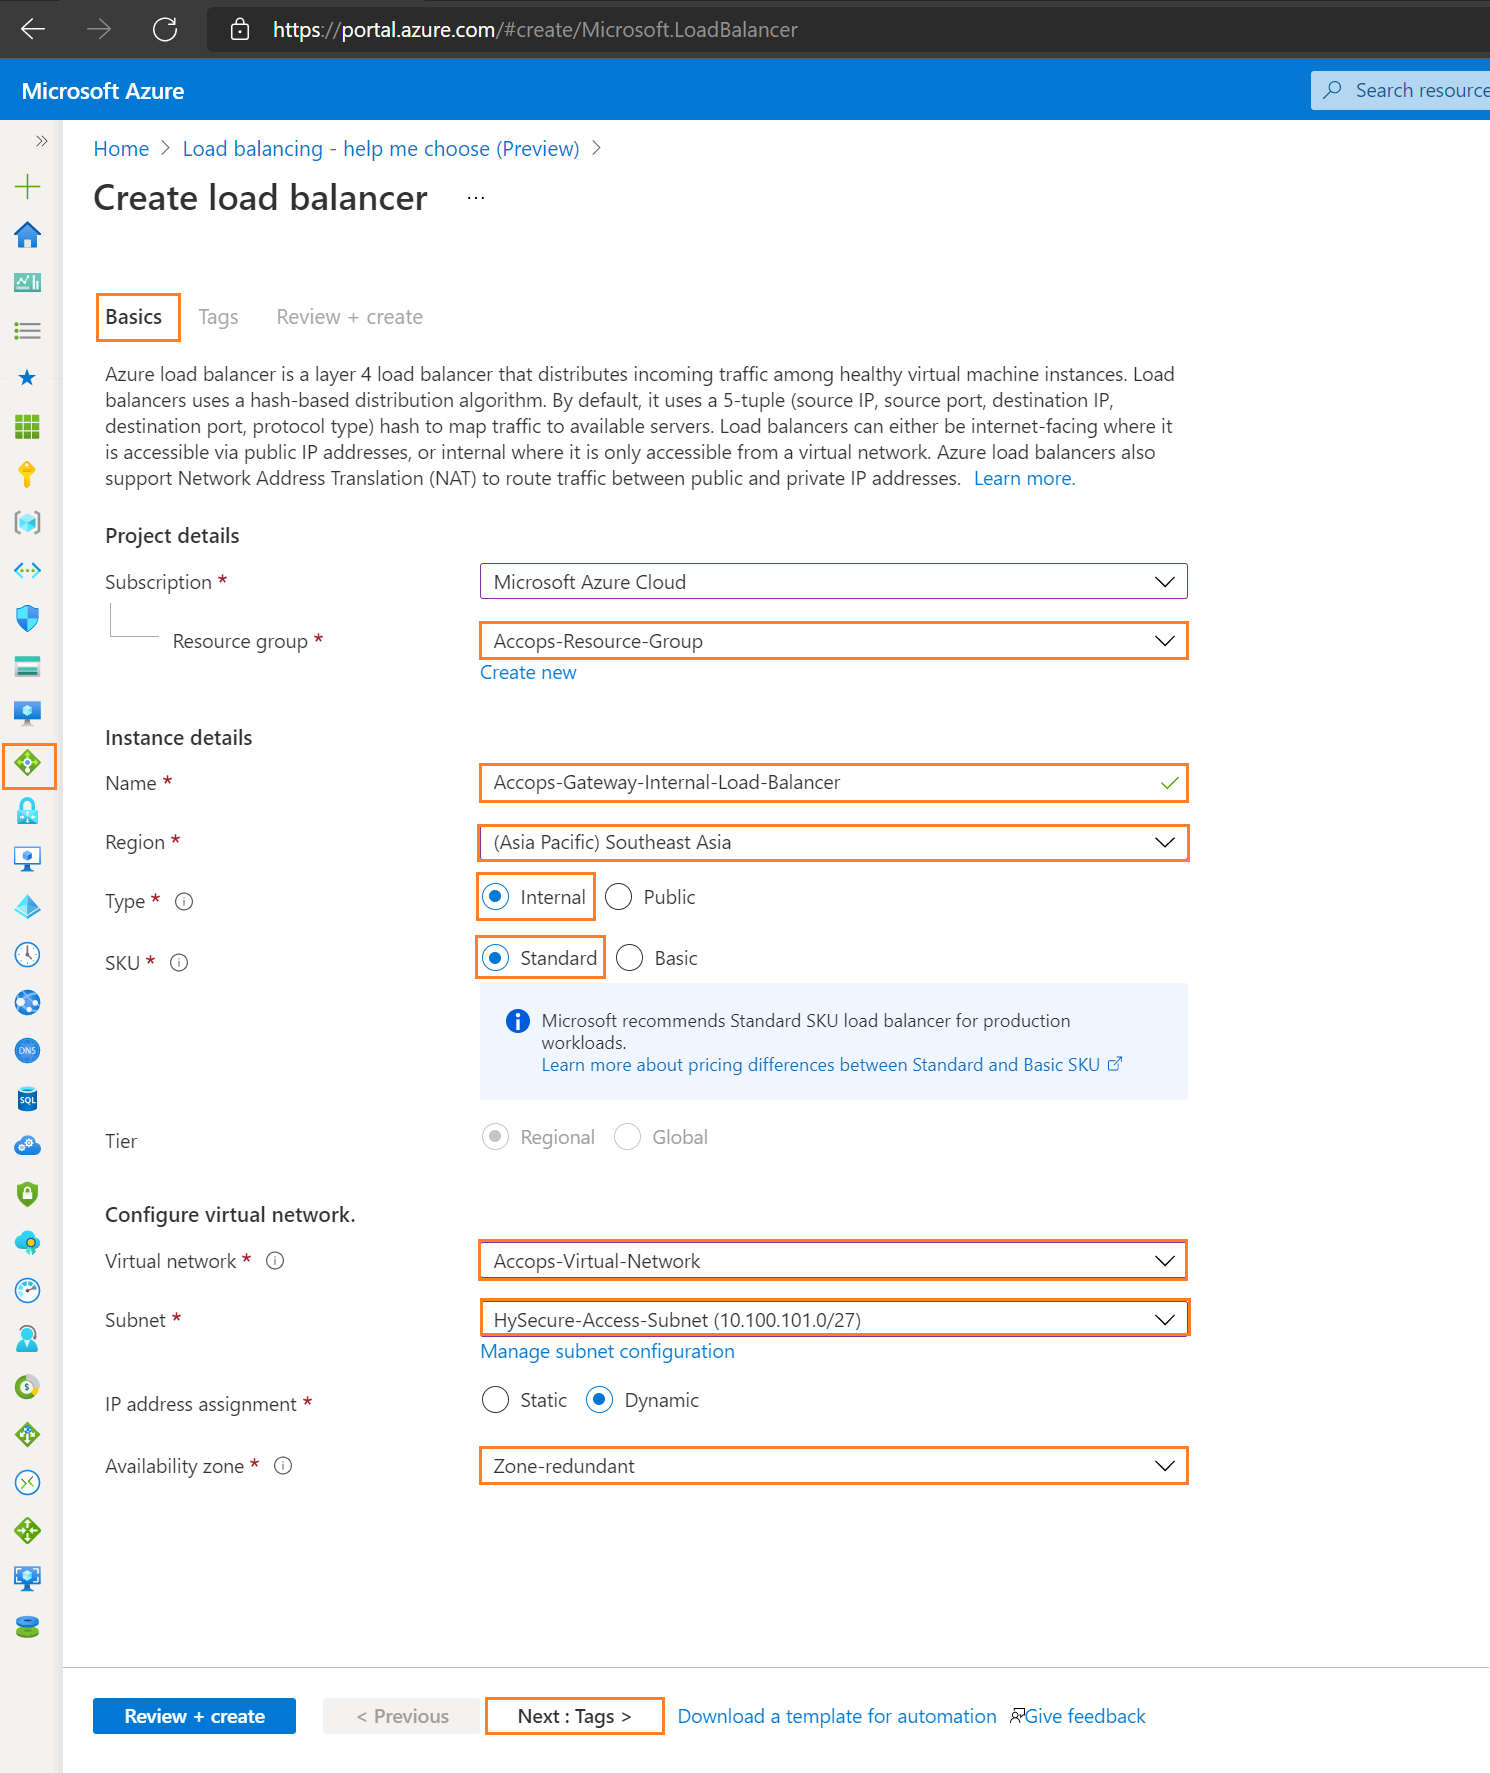Switch to the Basics tab

tap(134, 317)
